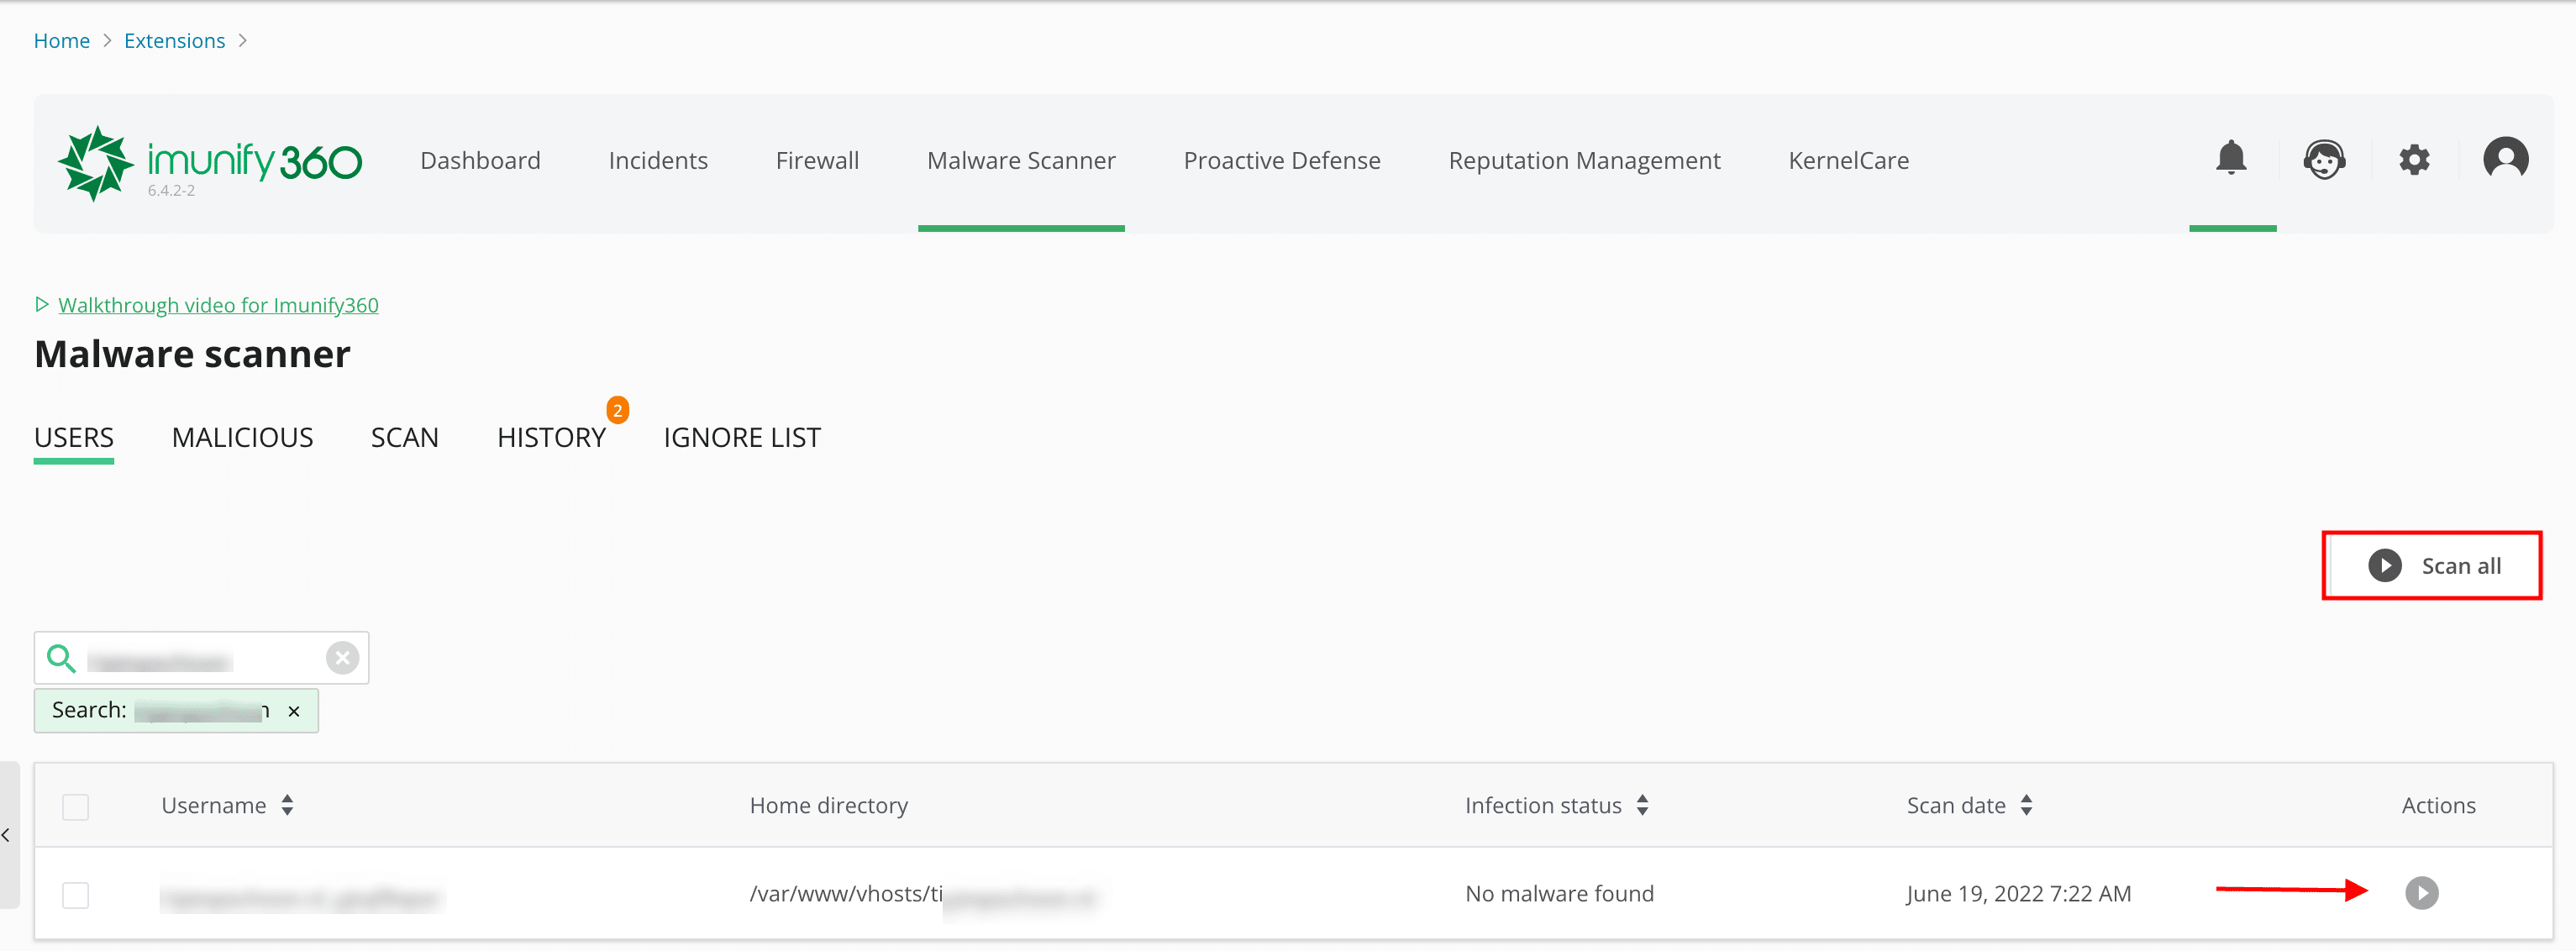Go to the Dashboard tab
This screenshot has width=2576, height=951.
tap(480, 161)
